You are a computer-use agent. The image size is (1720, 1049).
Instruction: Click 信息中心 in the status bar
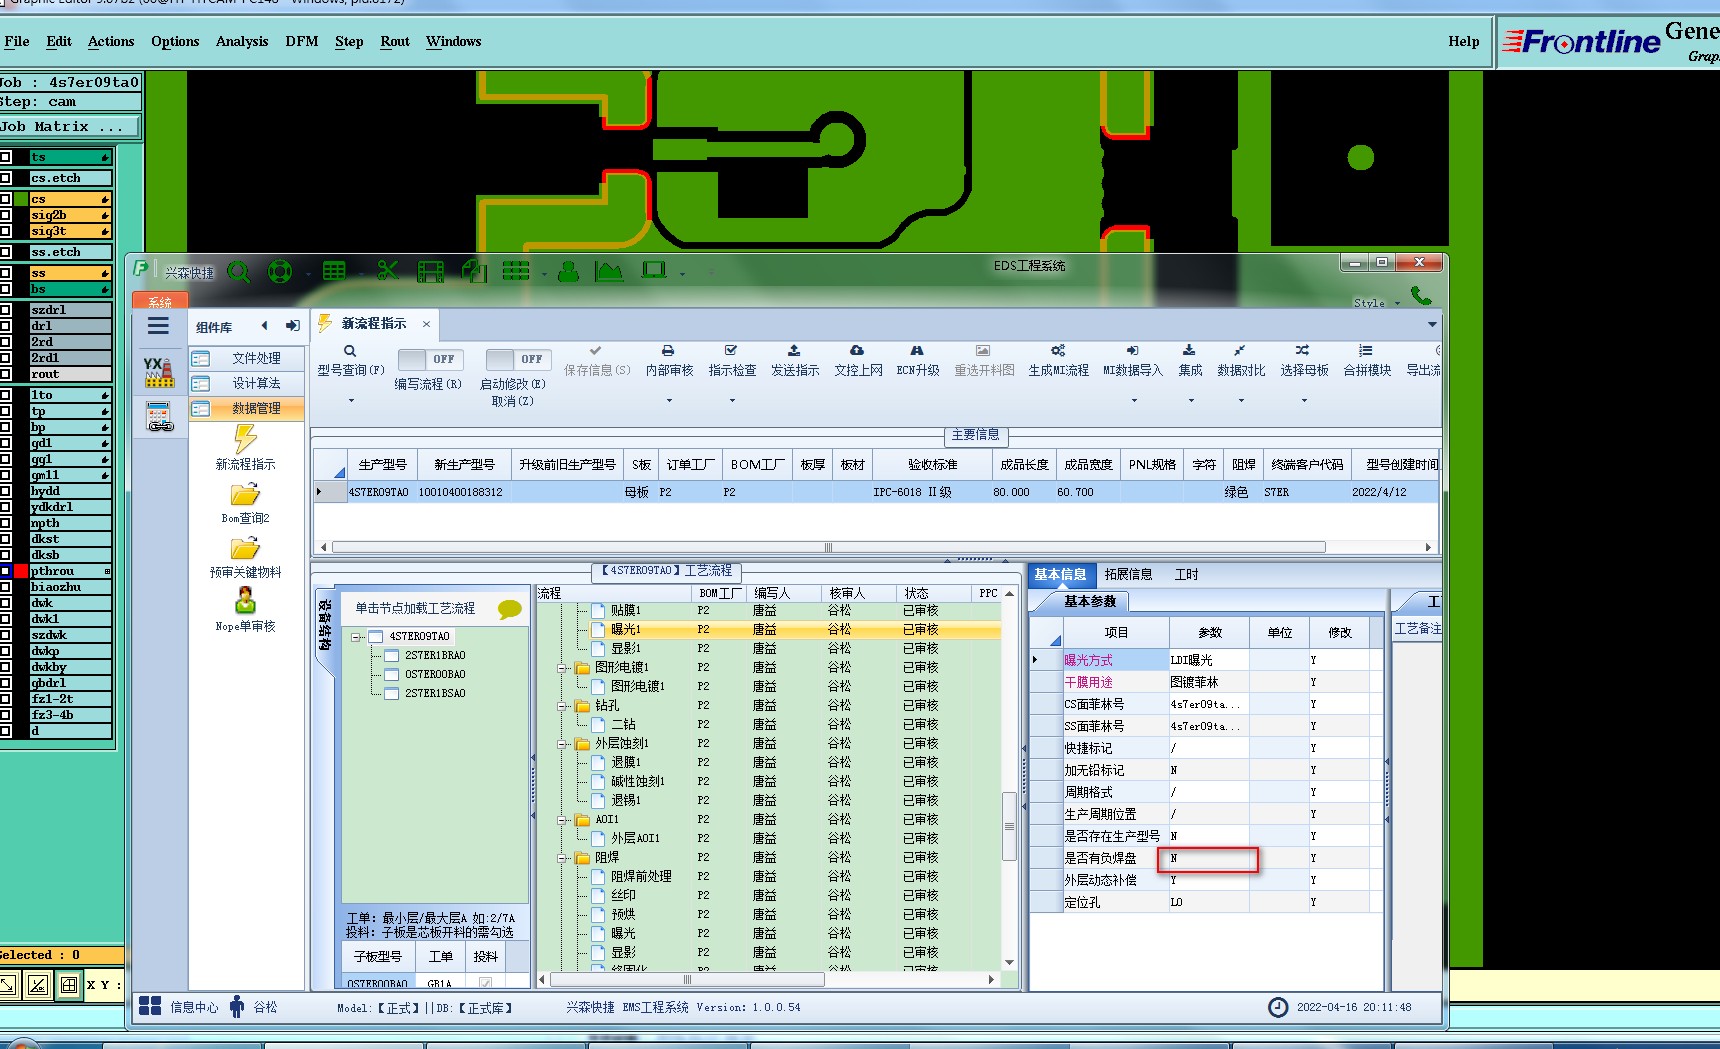(180, 1007)
